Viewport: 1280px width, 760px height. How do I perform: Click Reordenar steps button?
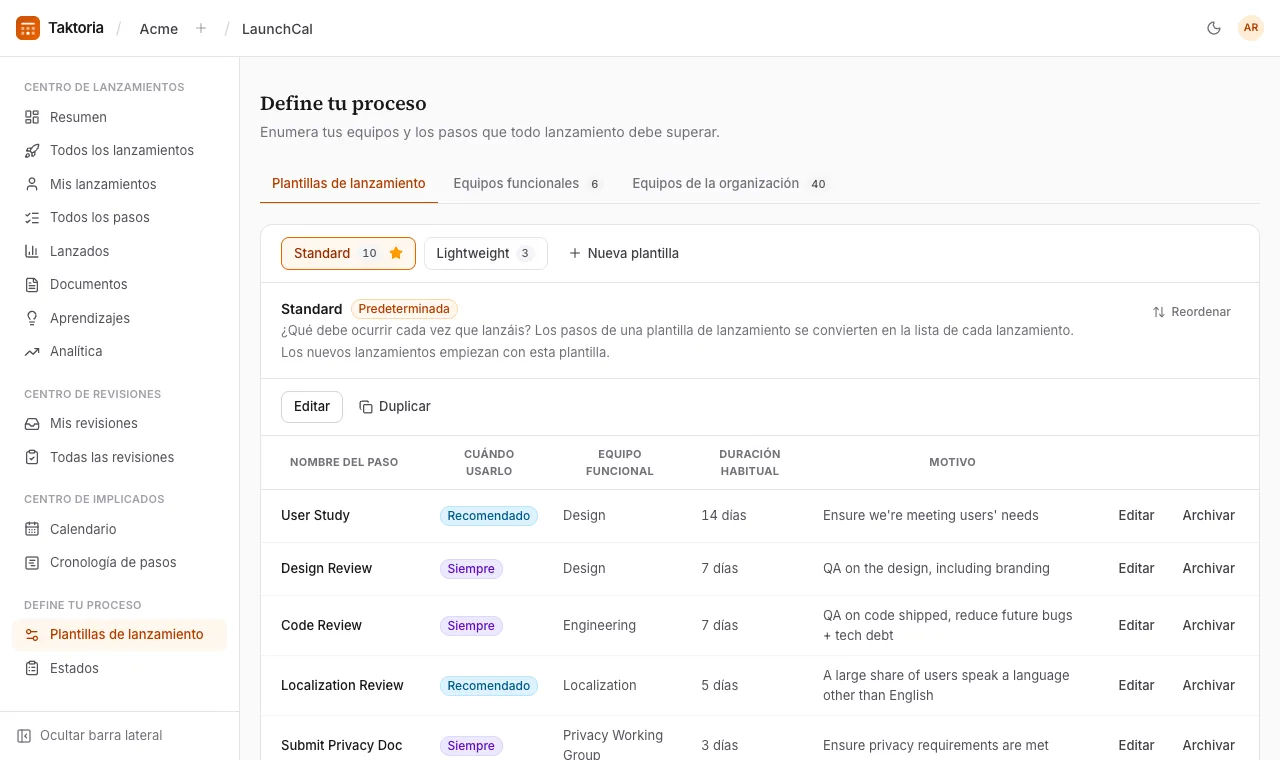click(x=1191, y=312)
